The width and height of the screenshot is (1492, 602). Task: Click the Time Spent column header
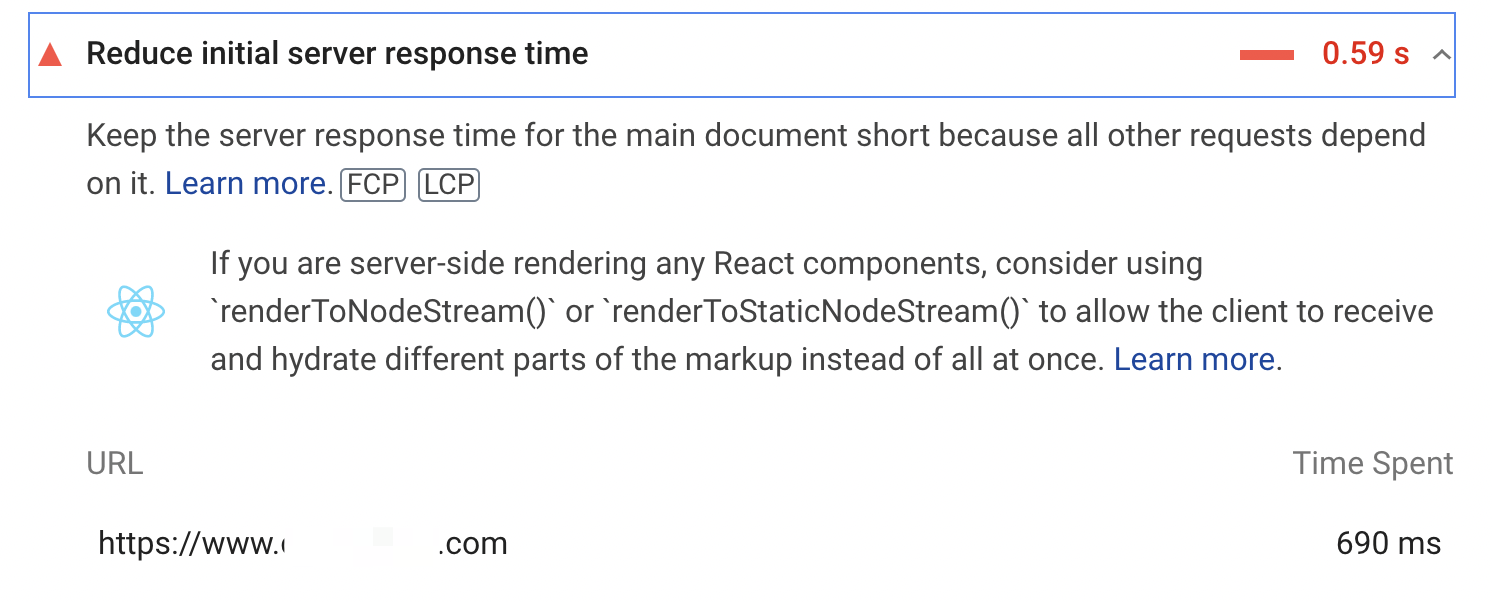pos(1372,464)
